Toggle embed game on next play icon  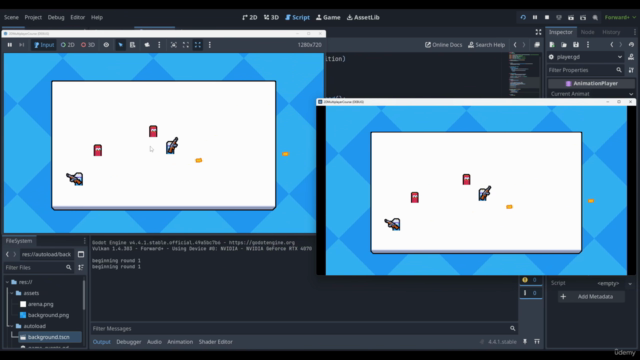pos(173,45)
